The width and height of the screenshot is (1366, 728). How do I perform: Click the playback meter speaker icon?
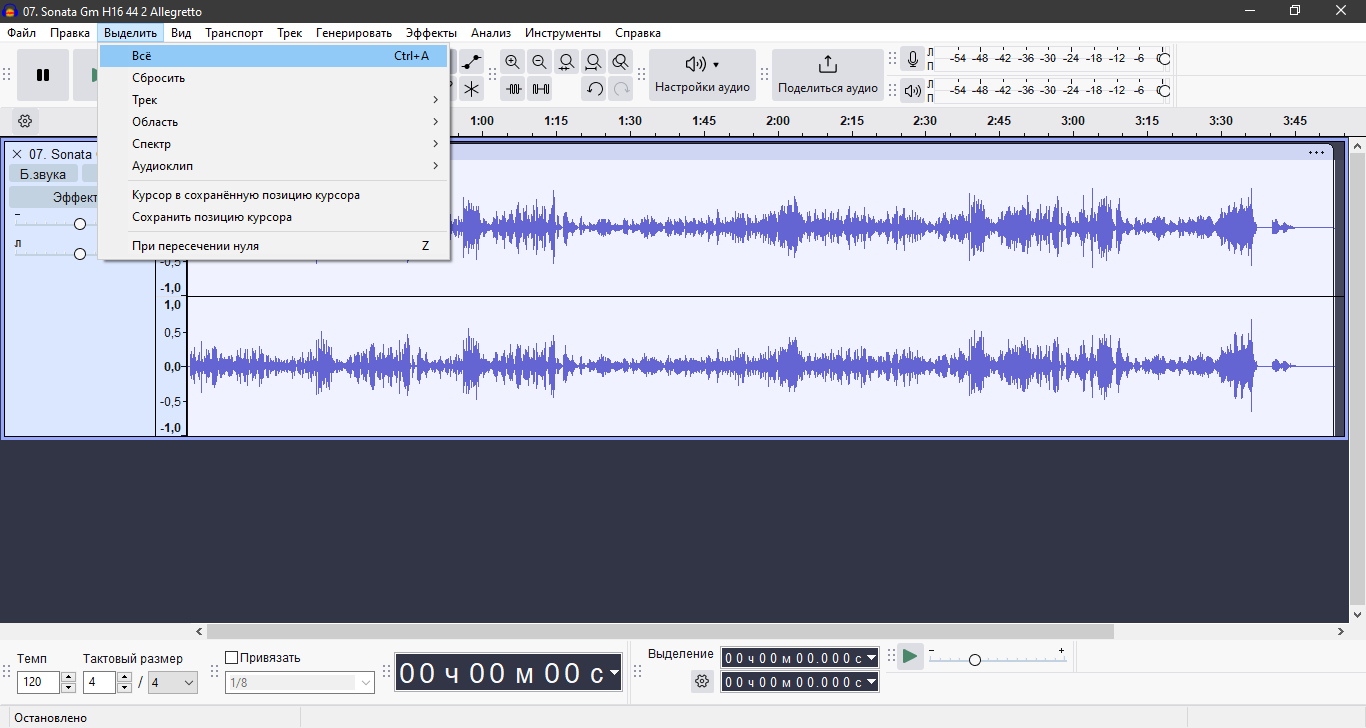click(912, 91)
